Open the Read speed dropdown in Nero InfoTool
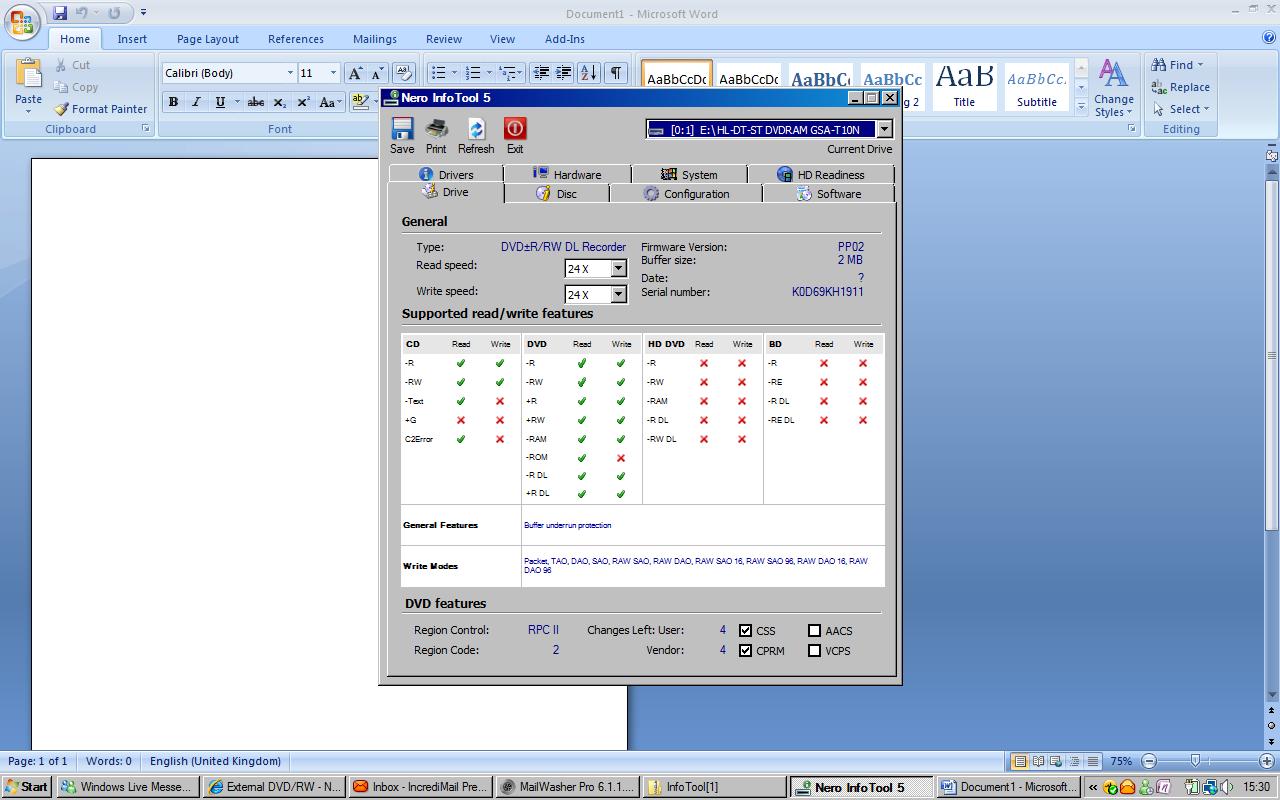 click(618, 268)
